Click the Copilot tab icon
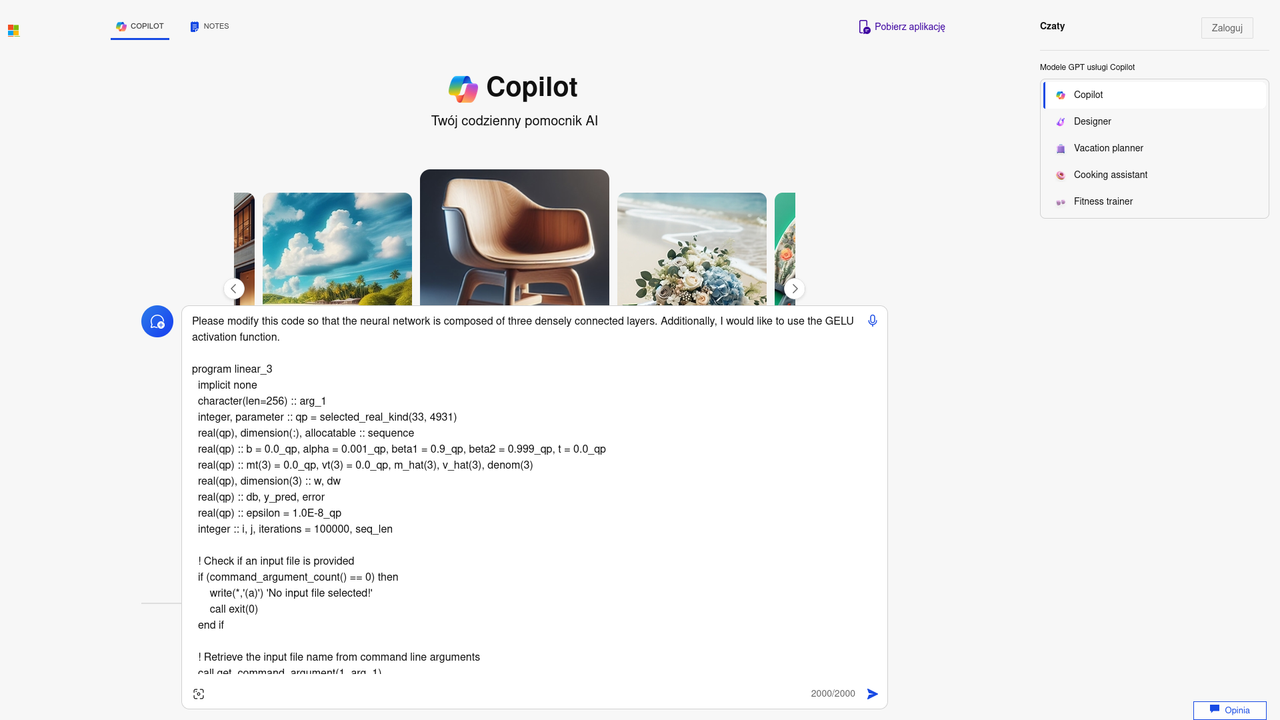Viewport: 1280px width, 720px height. click(121, 26)
